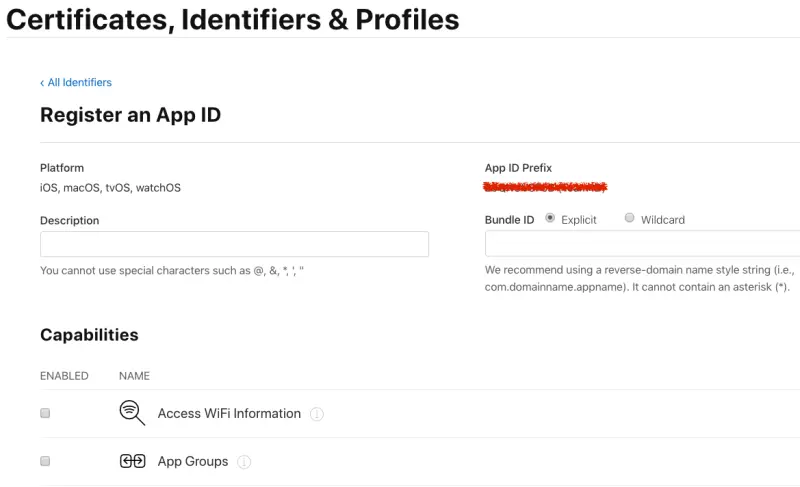Focus the Description text field

(234, 245)
